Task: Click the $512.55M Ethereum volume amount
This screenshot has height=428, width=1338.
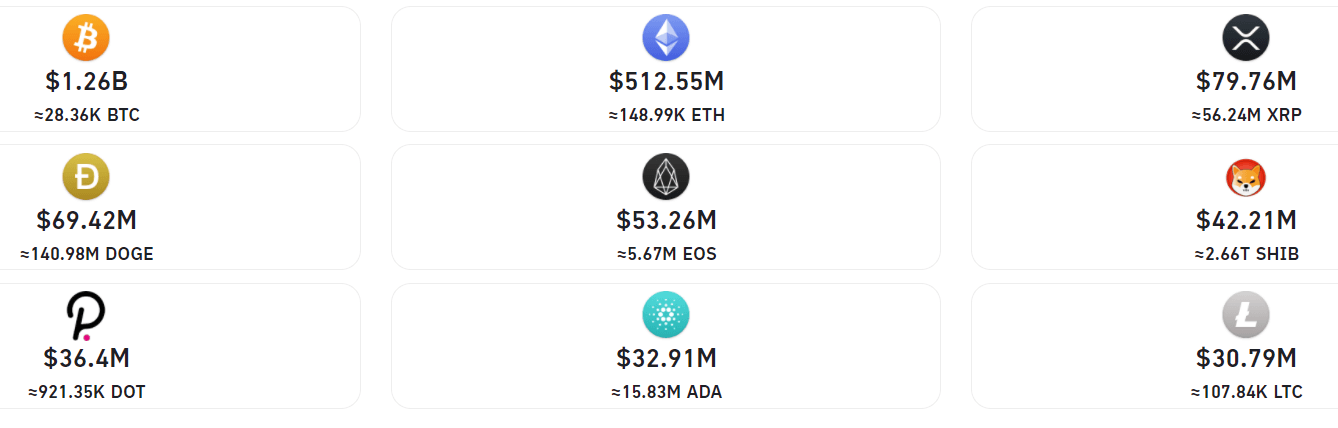Action: point(666,81)
